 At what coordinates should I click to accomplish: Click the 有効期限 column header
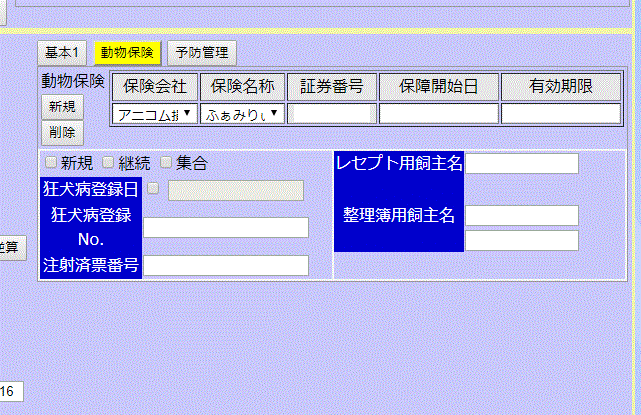[x=561, y=87]
